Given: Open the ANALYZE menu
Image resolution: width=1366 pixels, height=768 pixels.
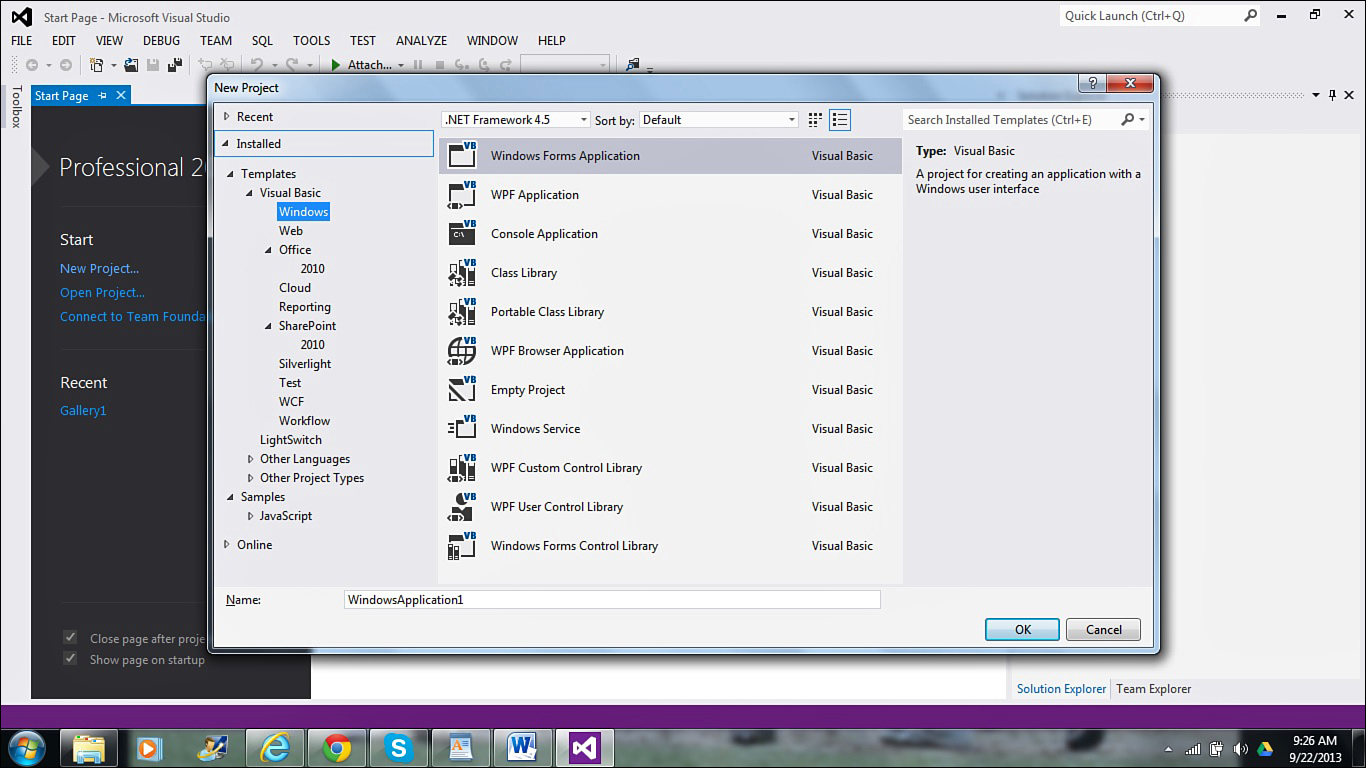Looking at the screenshot, I should coord(422,41).
